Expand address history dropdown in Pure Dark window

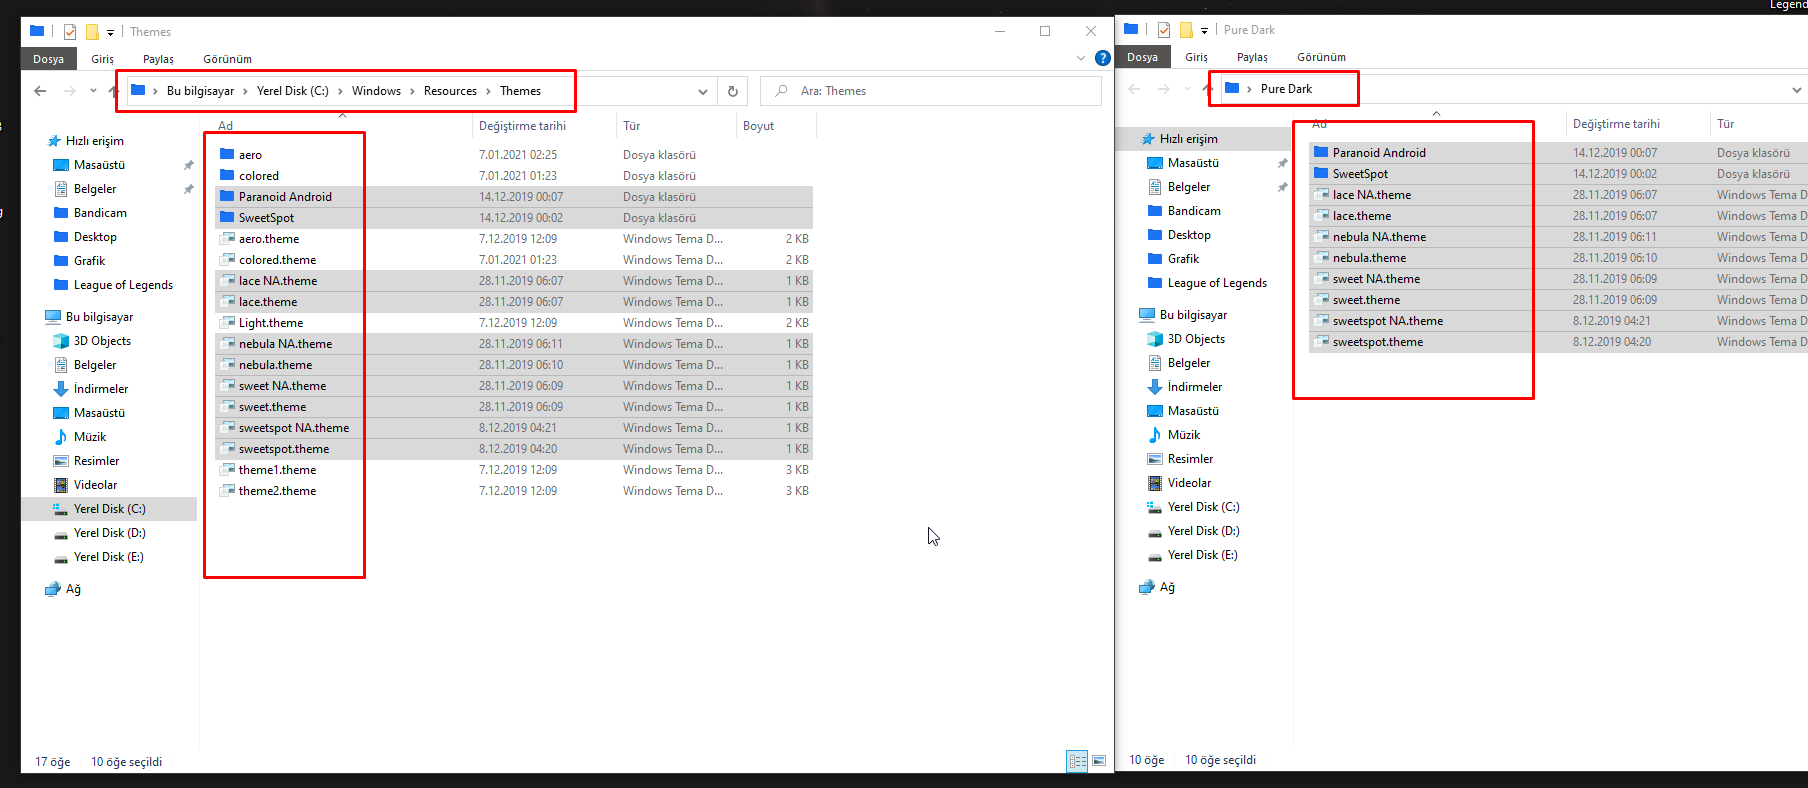(x=1796, y=89)
